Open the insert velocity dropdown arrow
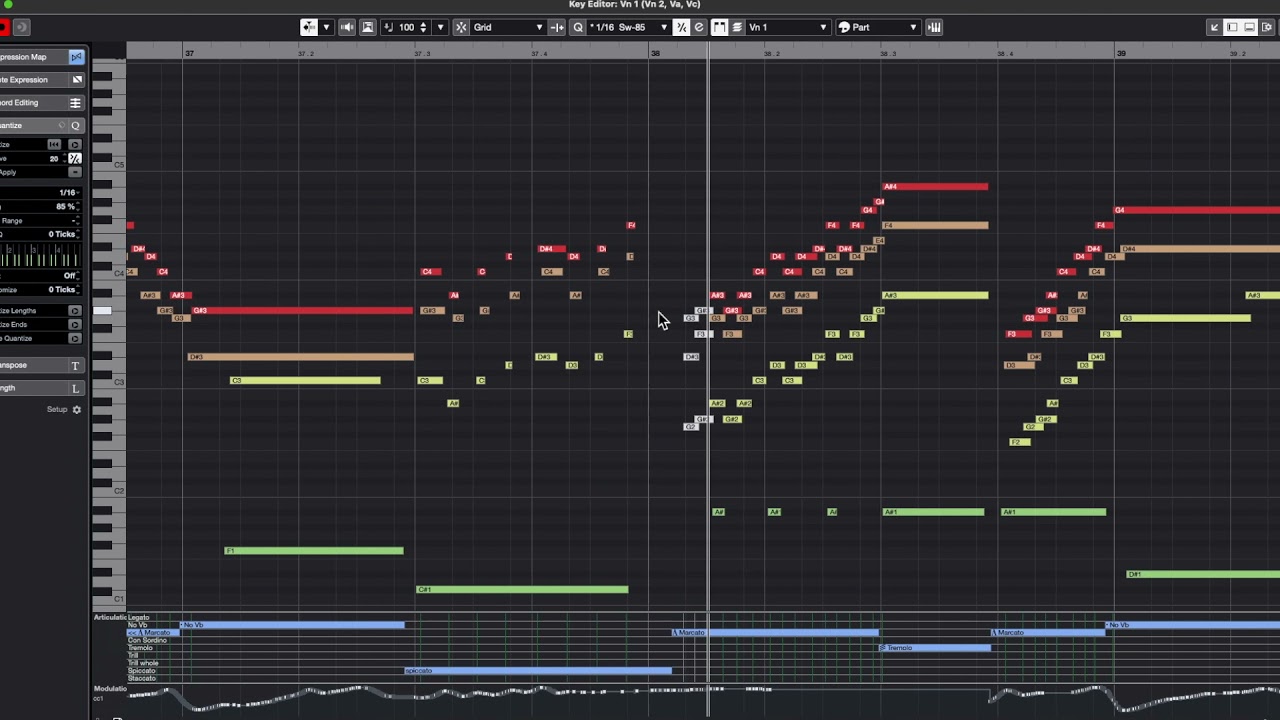 tap(440, 27)
